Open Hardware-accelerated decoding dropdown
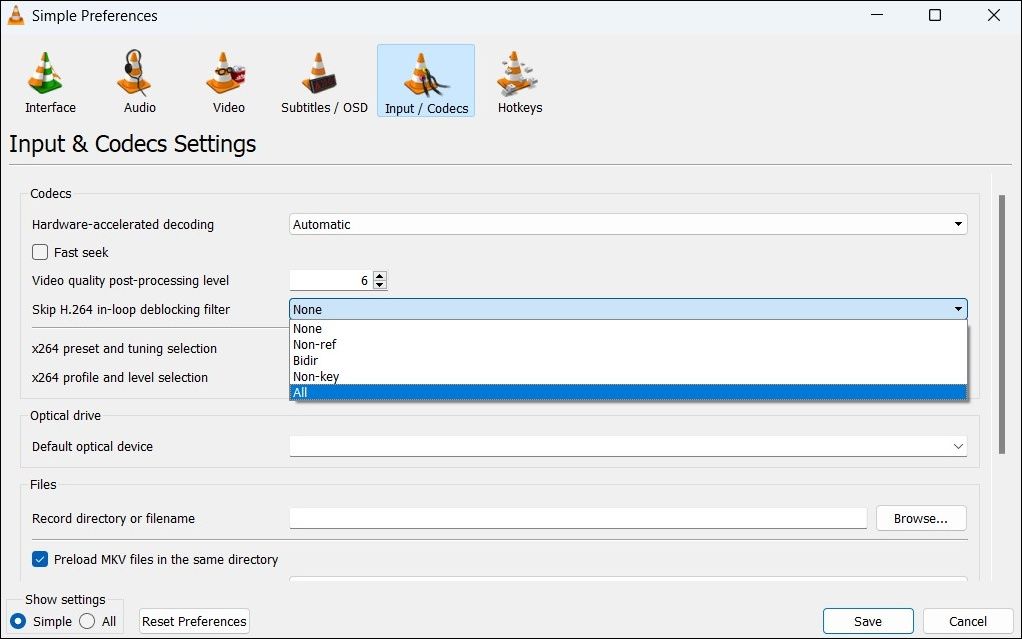 click(x=628, y=224)
